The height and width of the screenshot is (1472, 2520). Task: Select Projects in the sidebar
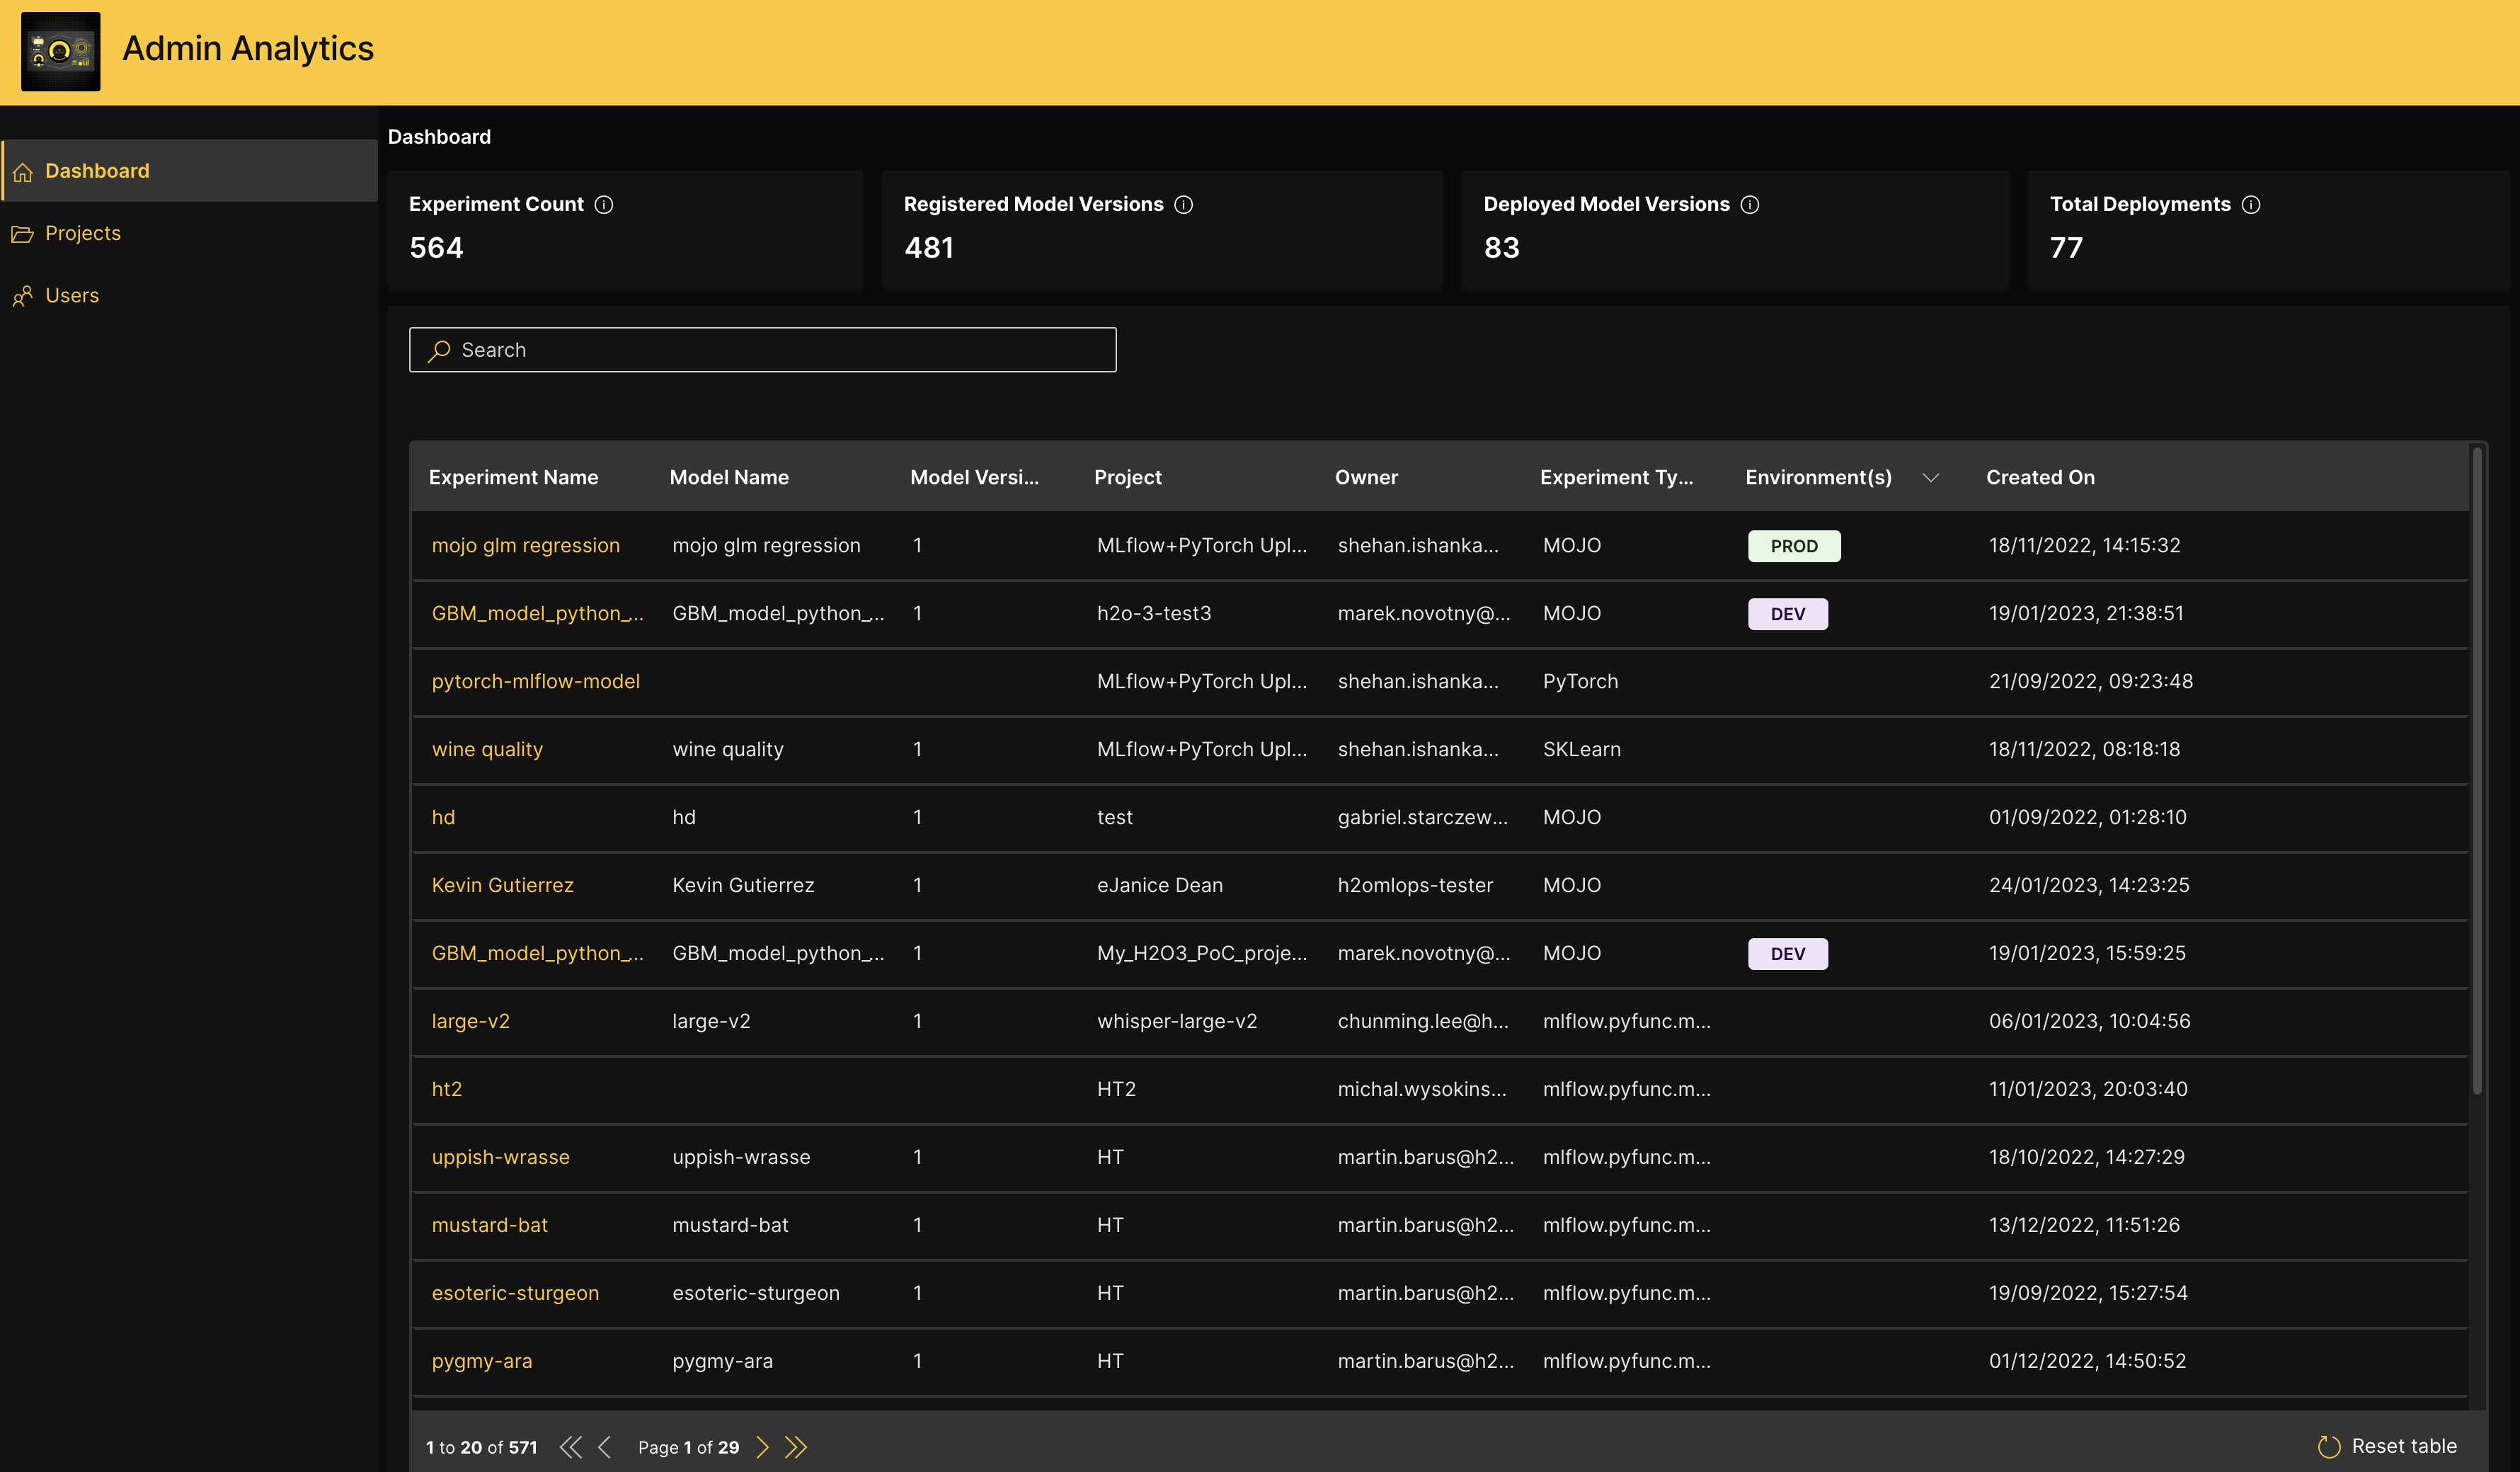[82, 233]
